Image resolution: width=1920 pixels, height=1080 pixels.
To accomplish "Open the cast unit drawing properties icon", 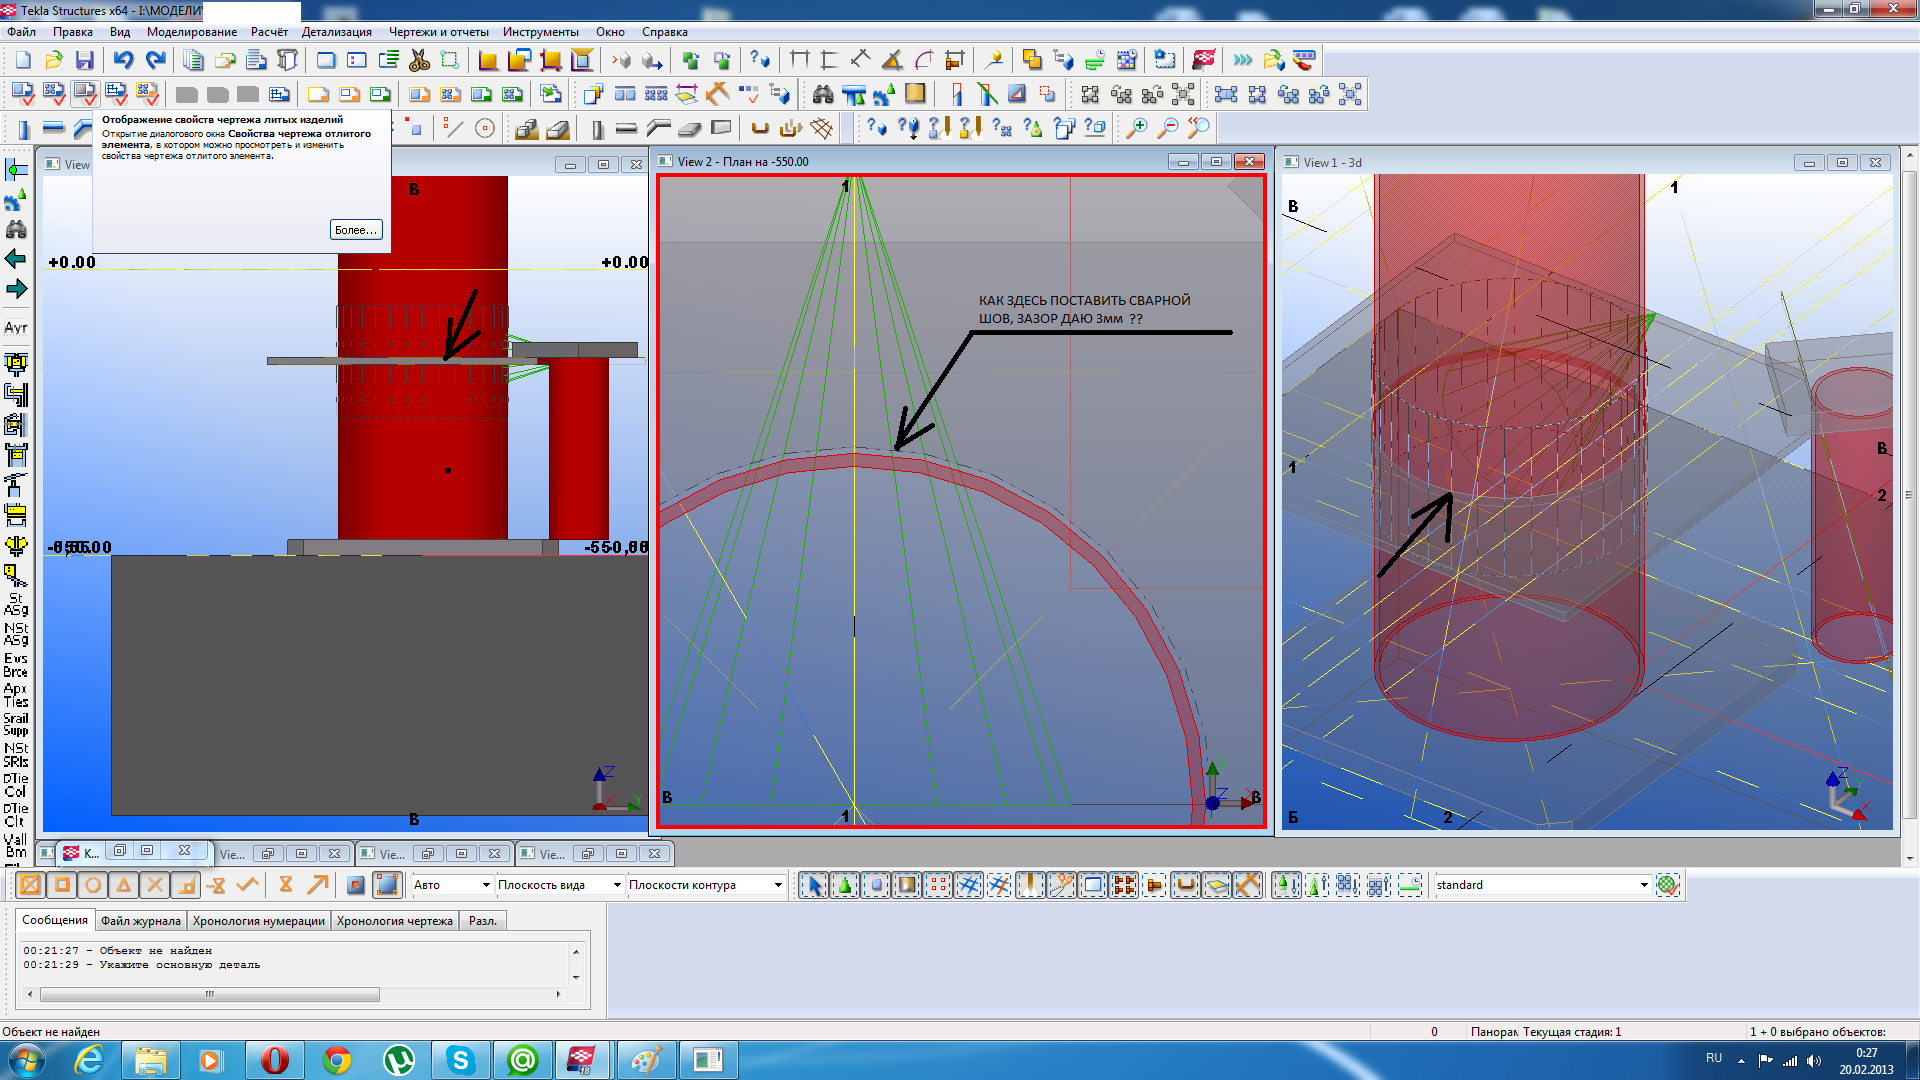I will tap(85, 94).
